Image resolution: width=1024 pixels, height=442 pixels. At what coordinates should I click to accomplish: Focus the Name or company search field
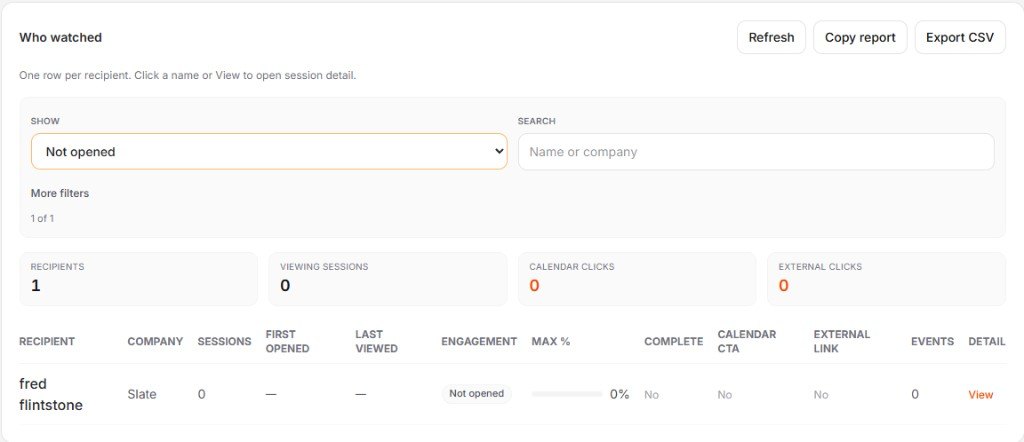756,151
